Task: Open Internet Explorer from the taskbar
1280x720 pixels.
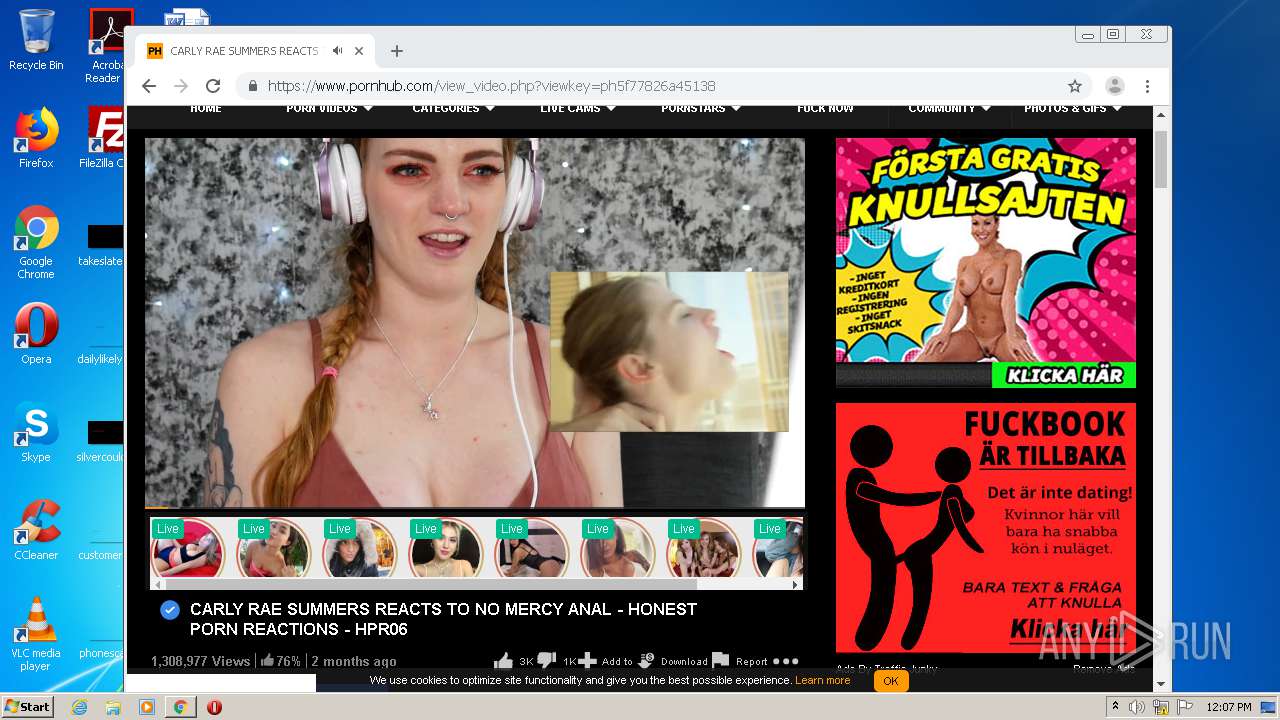Action: coord(79,707)
